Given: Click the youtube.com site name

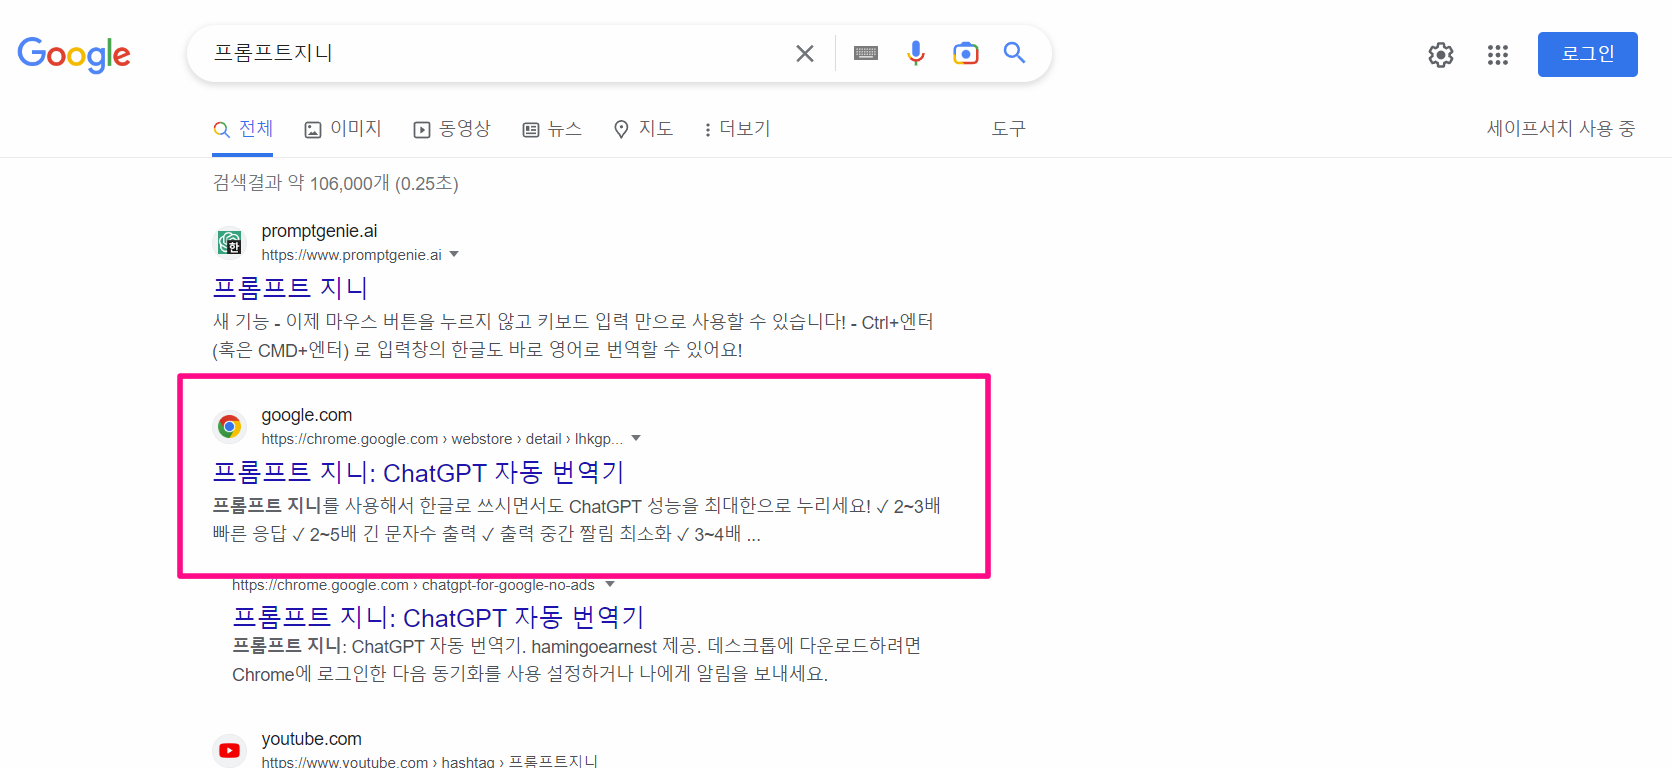Looking at the screenshot, I should pyautogui.click(x=311, y=739).
